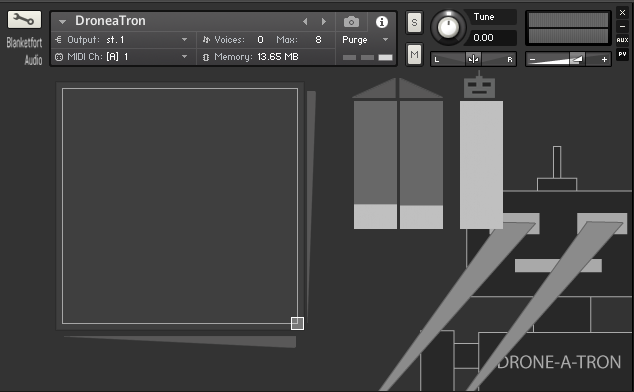
Task: Toggle the S solo button
Action: pyautogui.click(x=414, y=23)
